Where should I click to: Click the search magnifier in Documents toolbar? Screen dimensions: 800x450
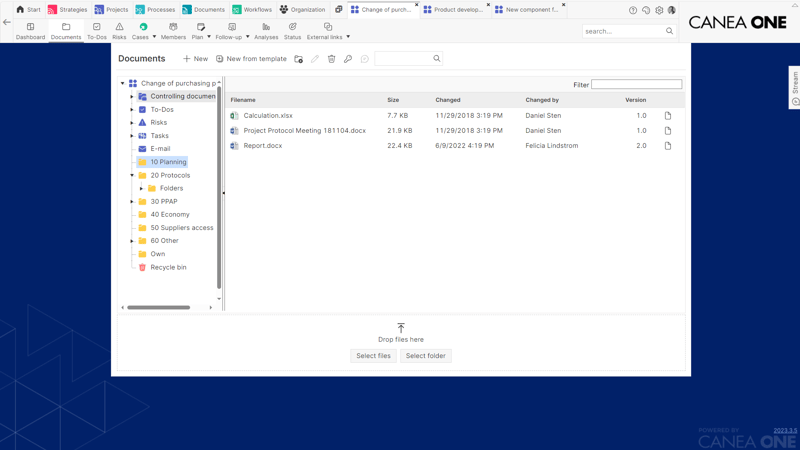[x=437, y=59]
